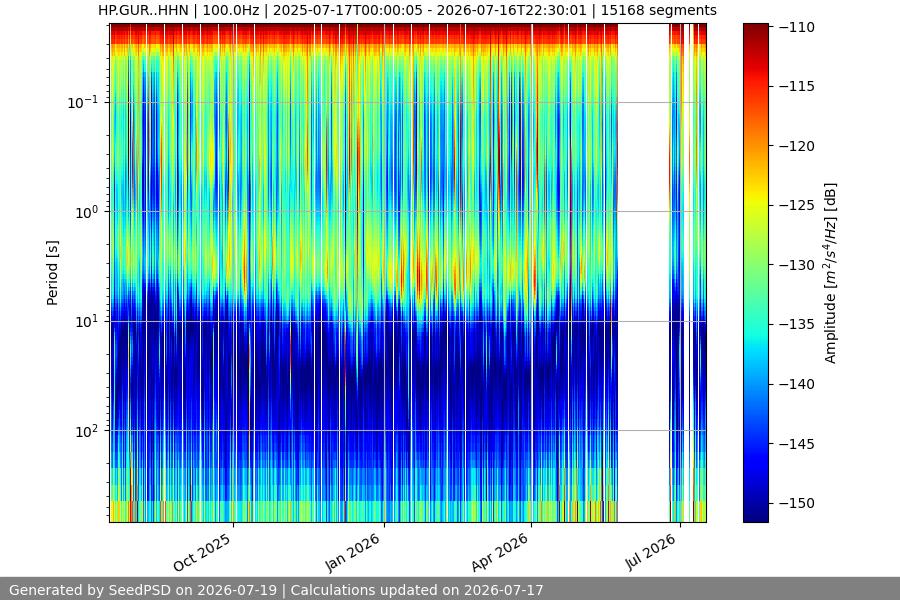Click the colorbar −120 dB label
The image size is (900, 600).
(x=797, y=146)
